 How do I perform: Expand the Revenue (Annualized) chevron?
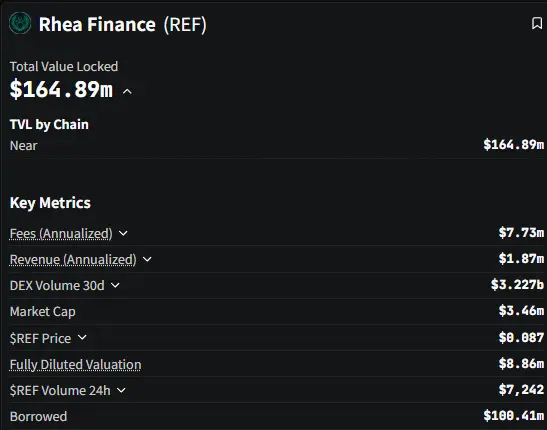click(147, 259)
